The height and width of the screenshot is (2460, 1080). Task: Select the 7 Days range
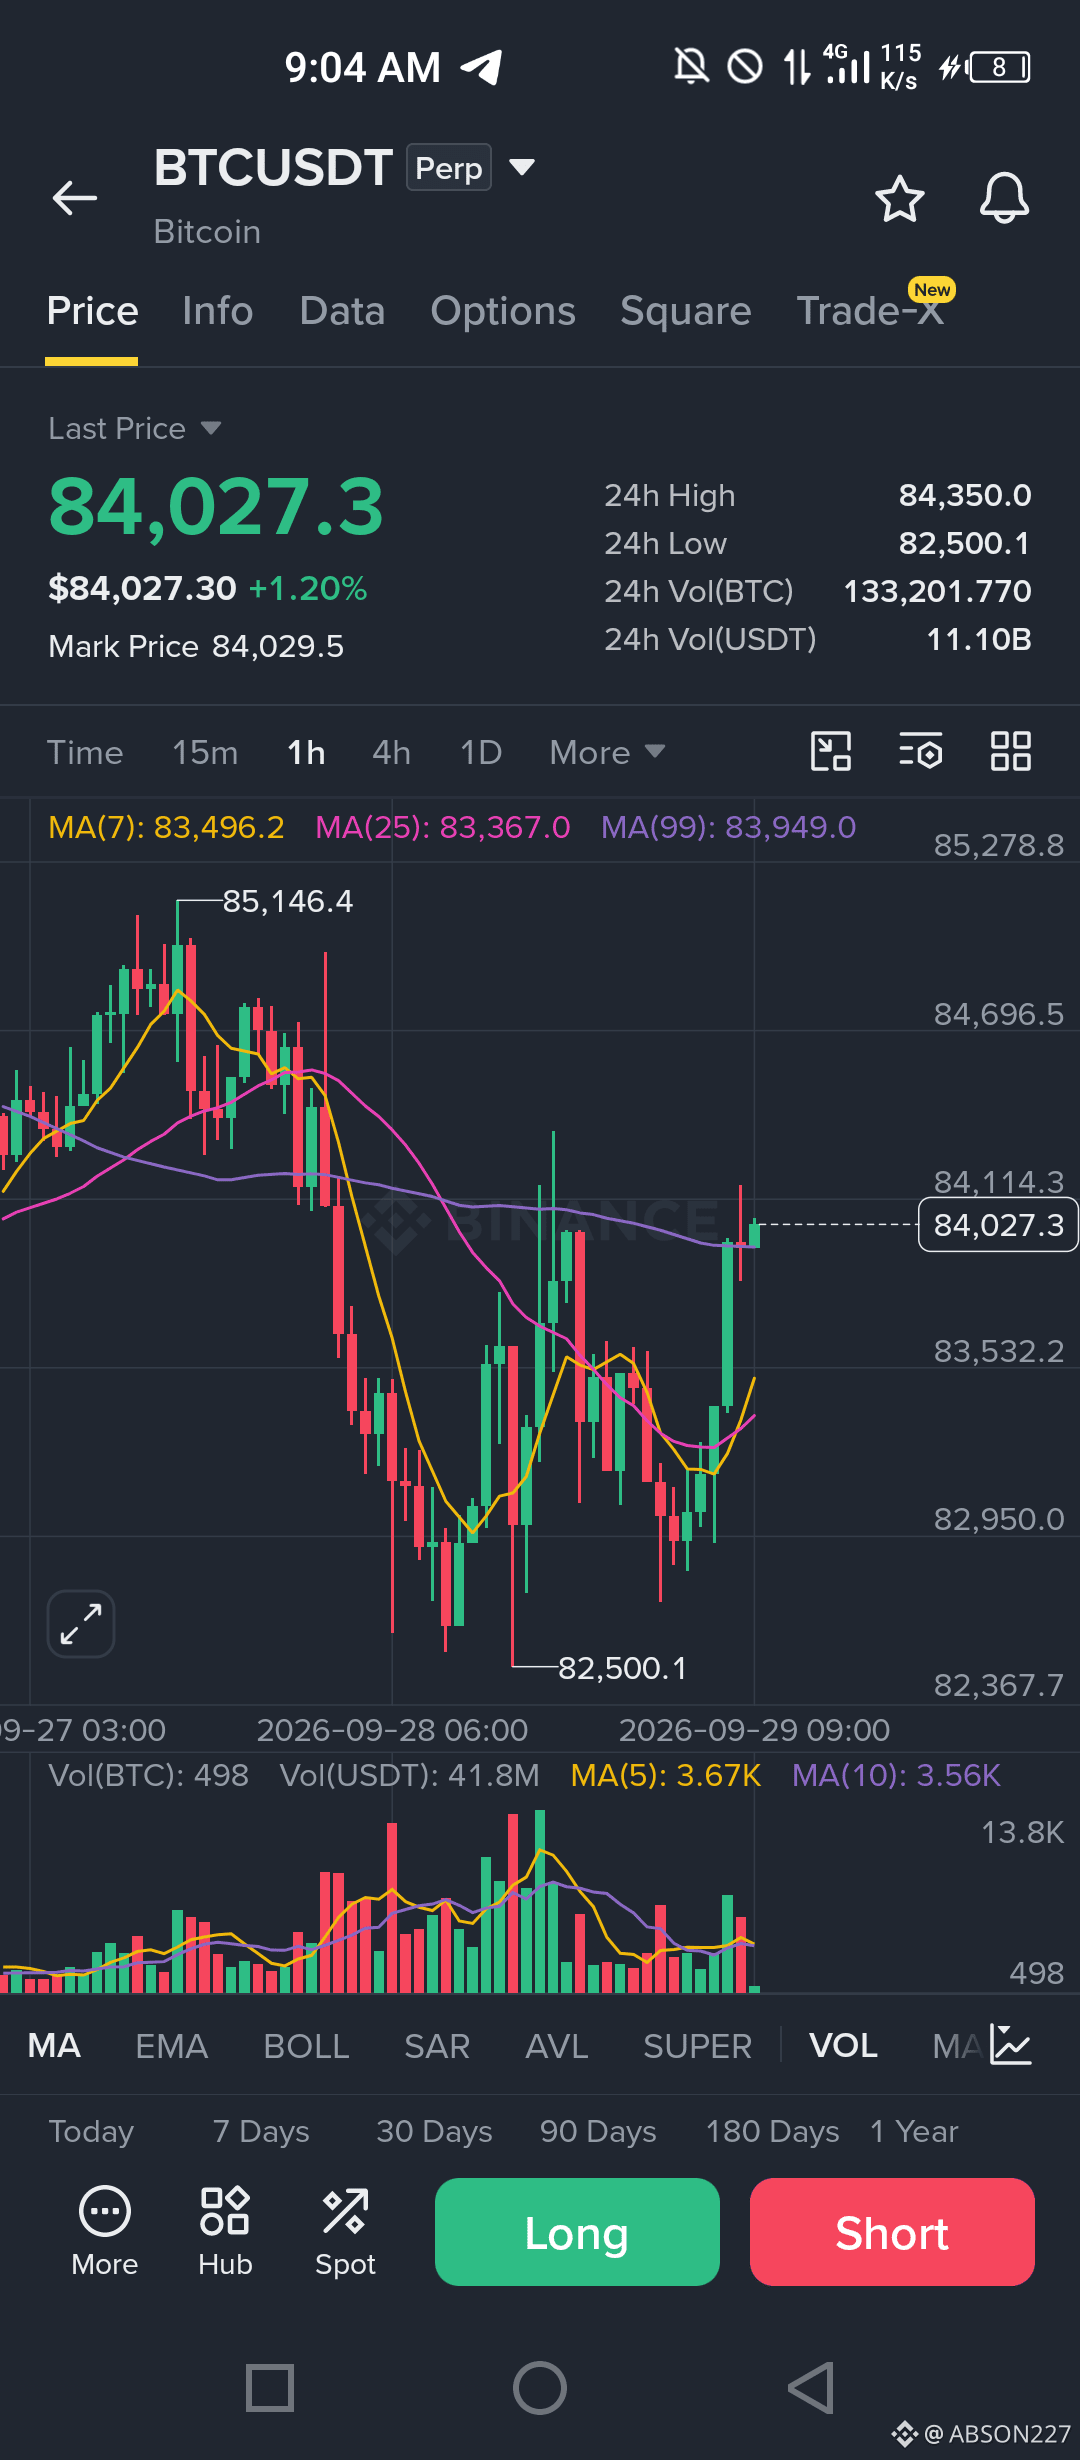261,2131
